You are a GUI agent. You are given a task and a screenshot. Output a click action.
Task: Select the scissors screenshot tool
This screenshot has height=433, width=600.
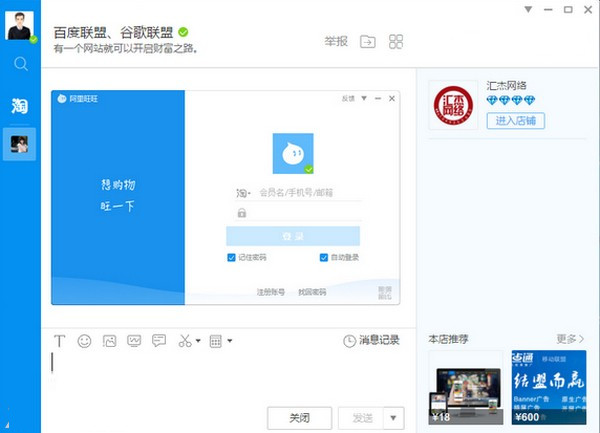pyautogui.click(x=184, y=341)
